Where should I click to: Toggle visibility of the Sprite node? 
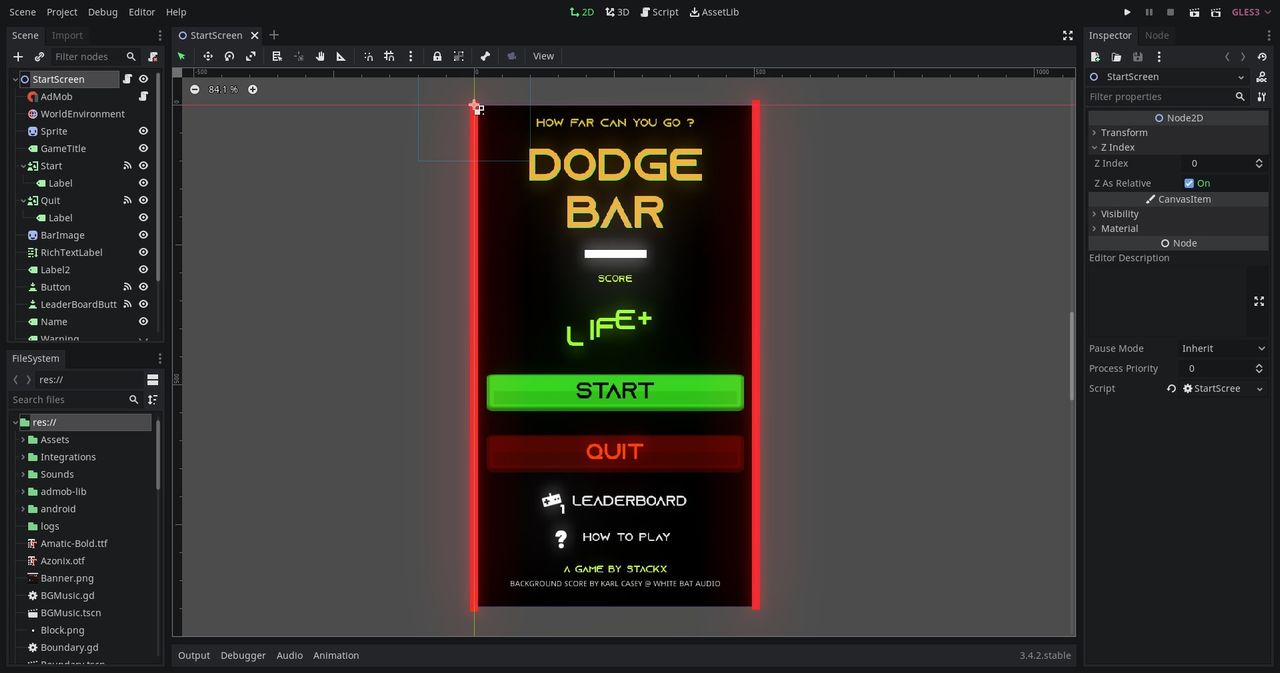point(143,131)
